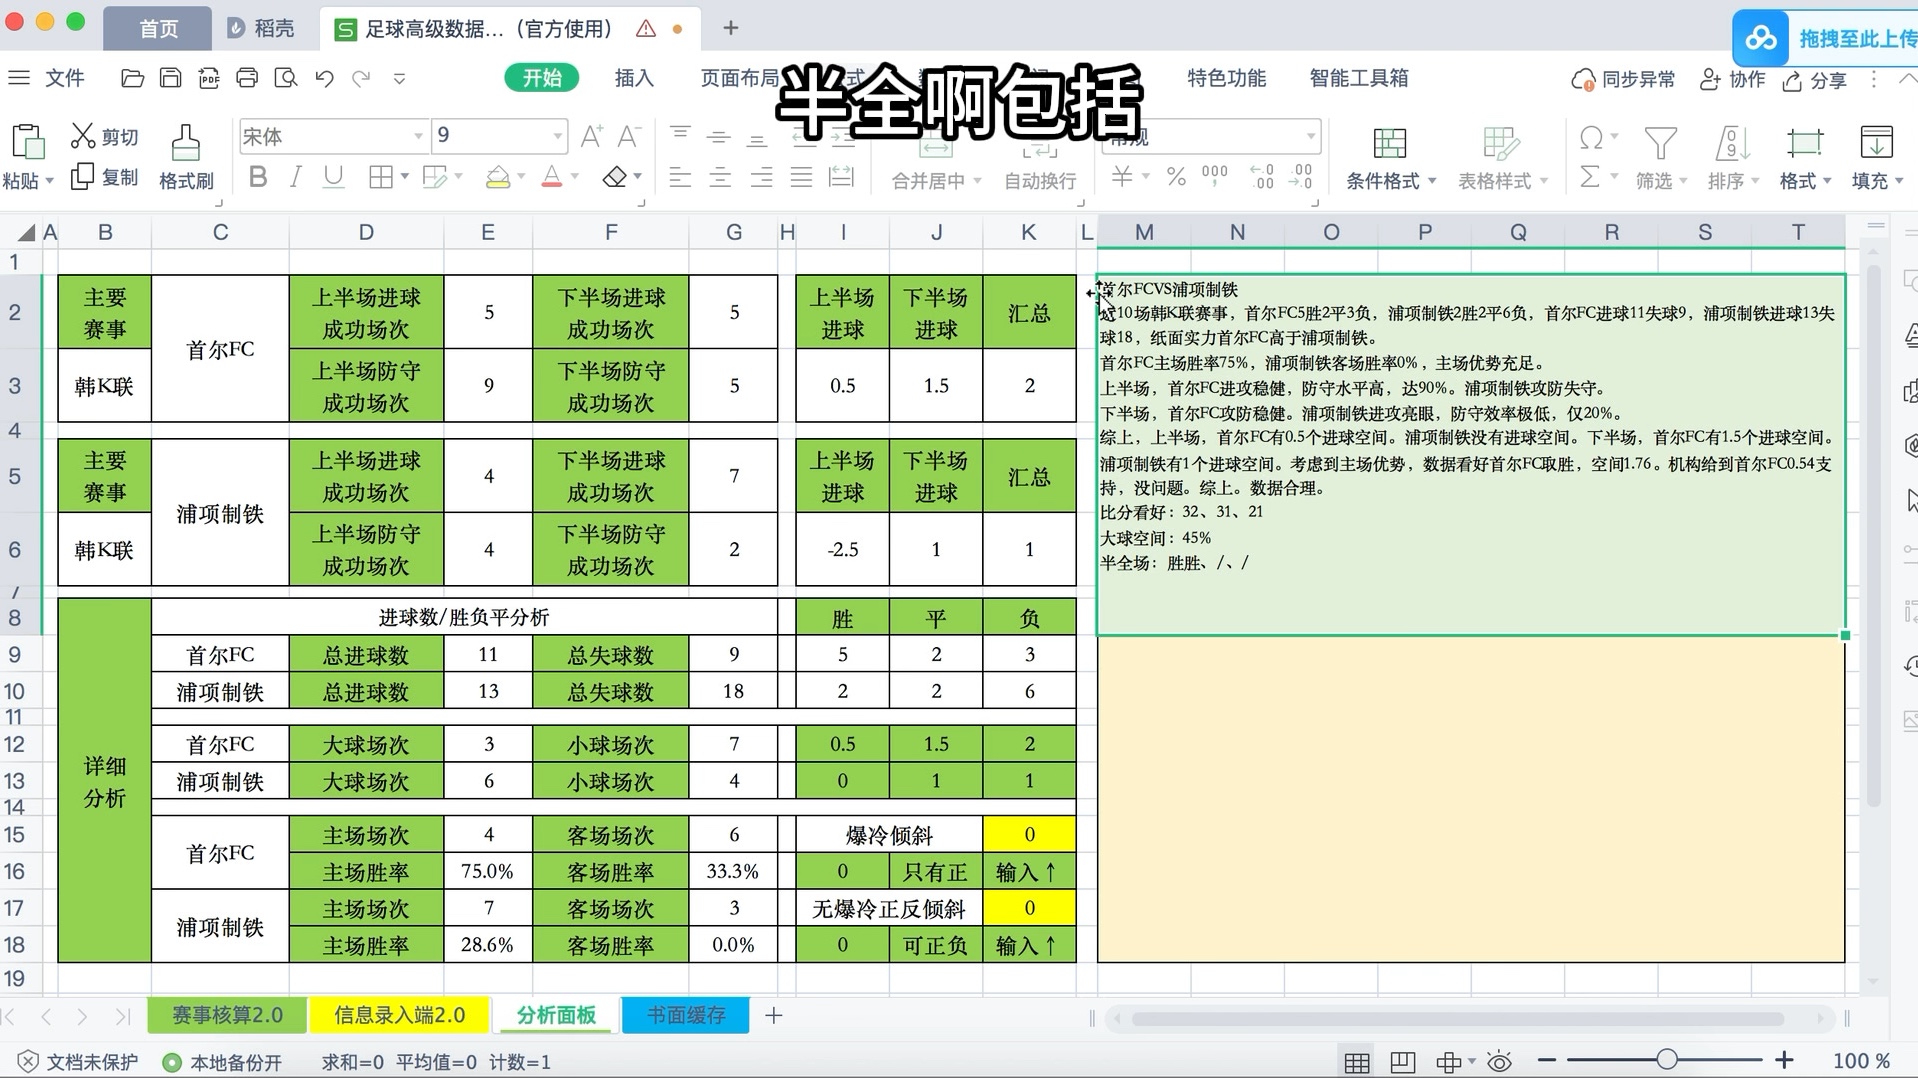This screenshot has height=1078, width=1918.
Task: Open the Smart Toolbox (智能工具箱) tab
Action: tap(1359, 78)
